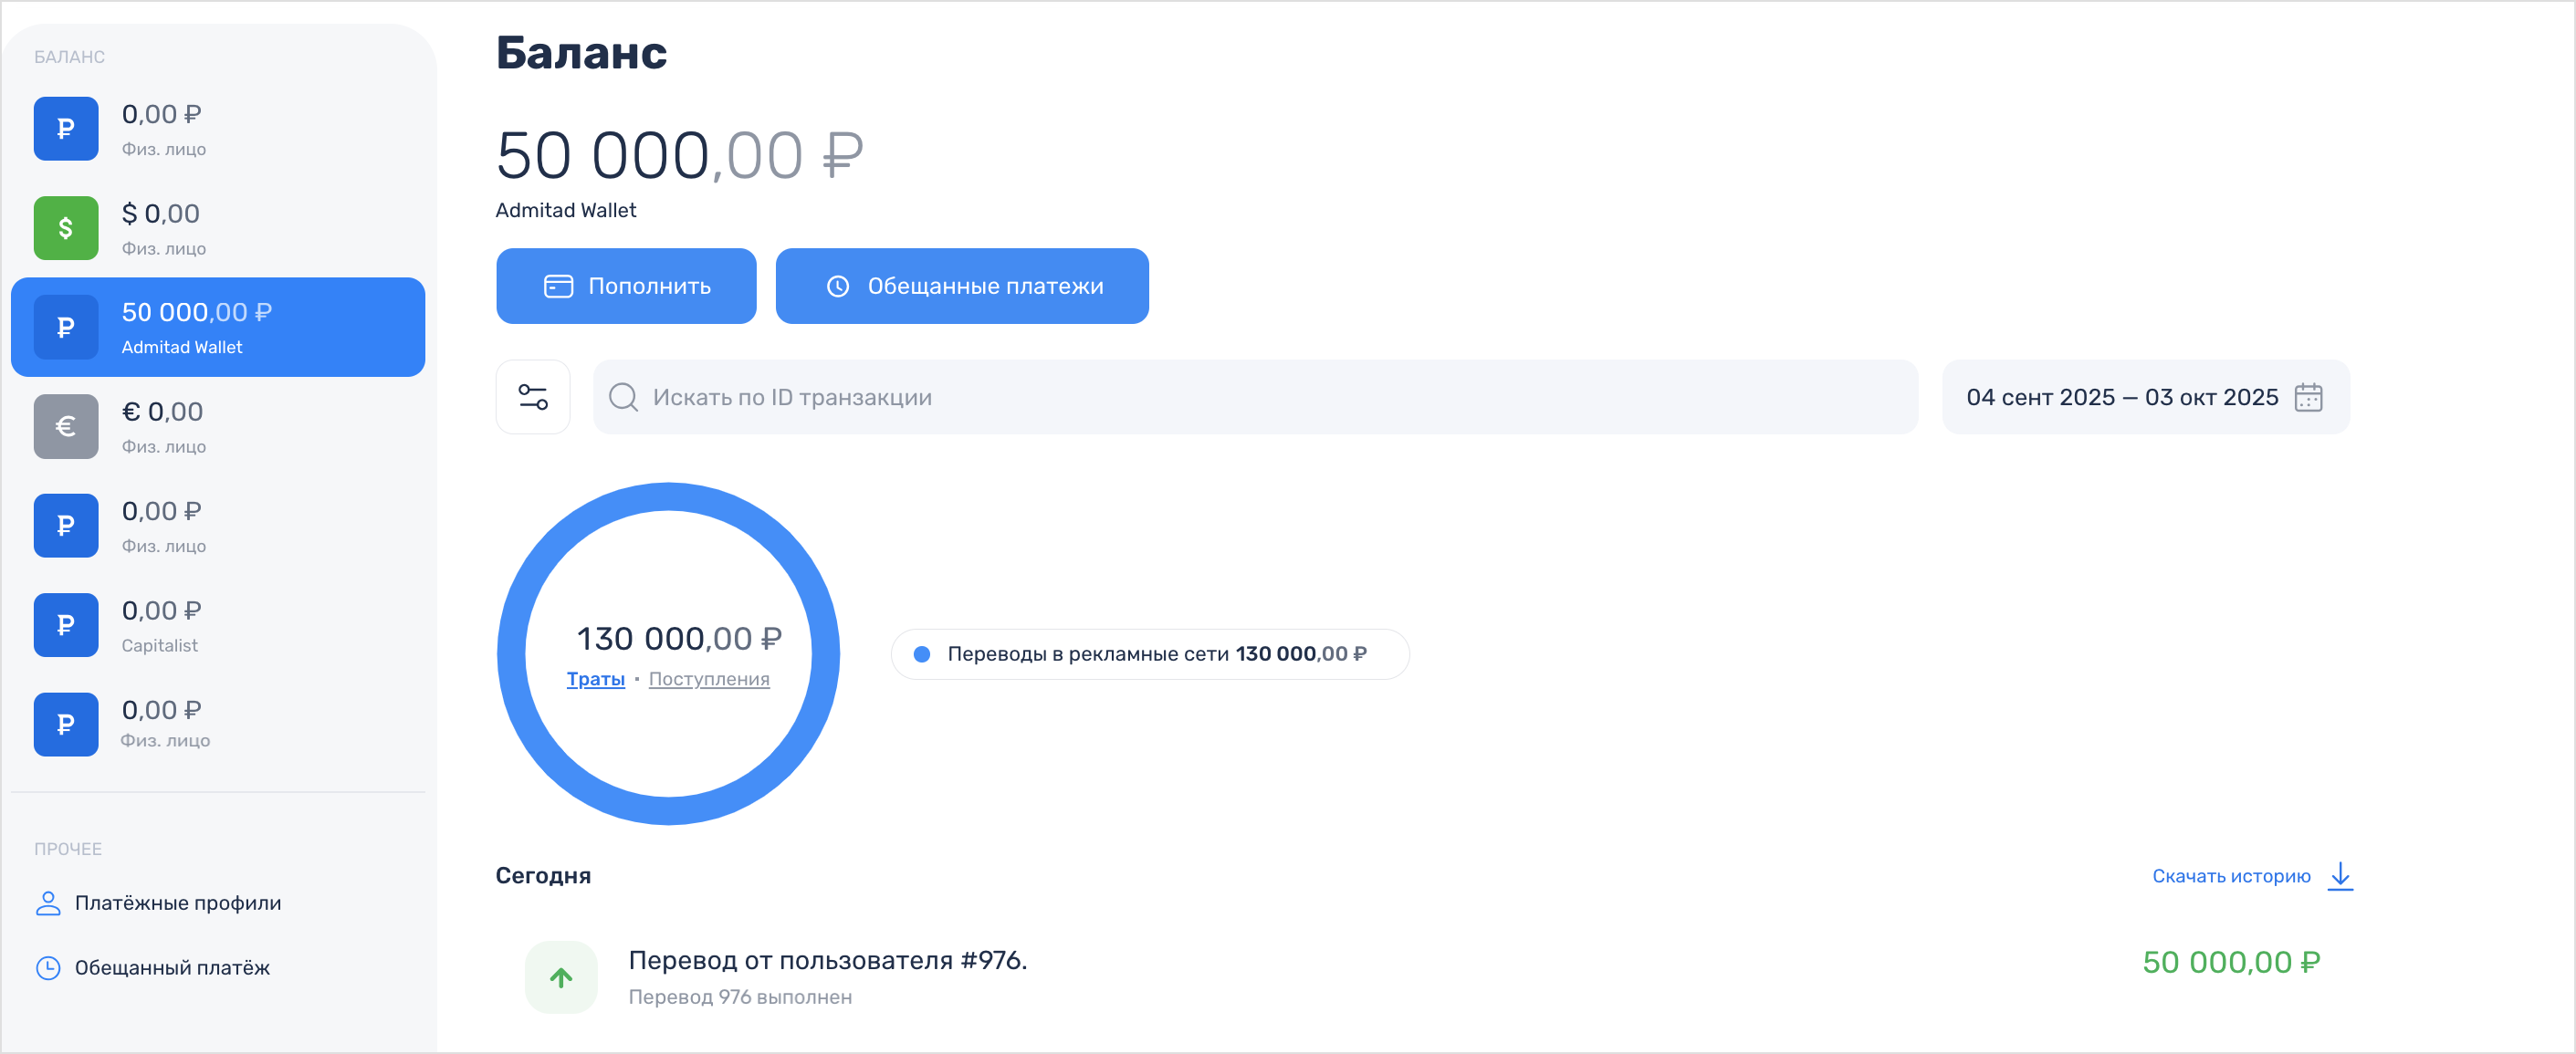This screenshot has width=2576, height=1054.
Task: Select the Admitad Wallet 50 000,00 ₽ account
Action: 218,327
